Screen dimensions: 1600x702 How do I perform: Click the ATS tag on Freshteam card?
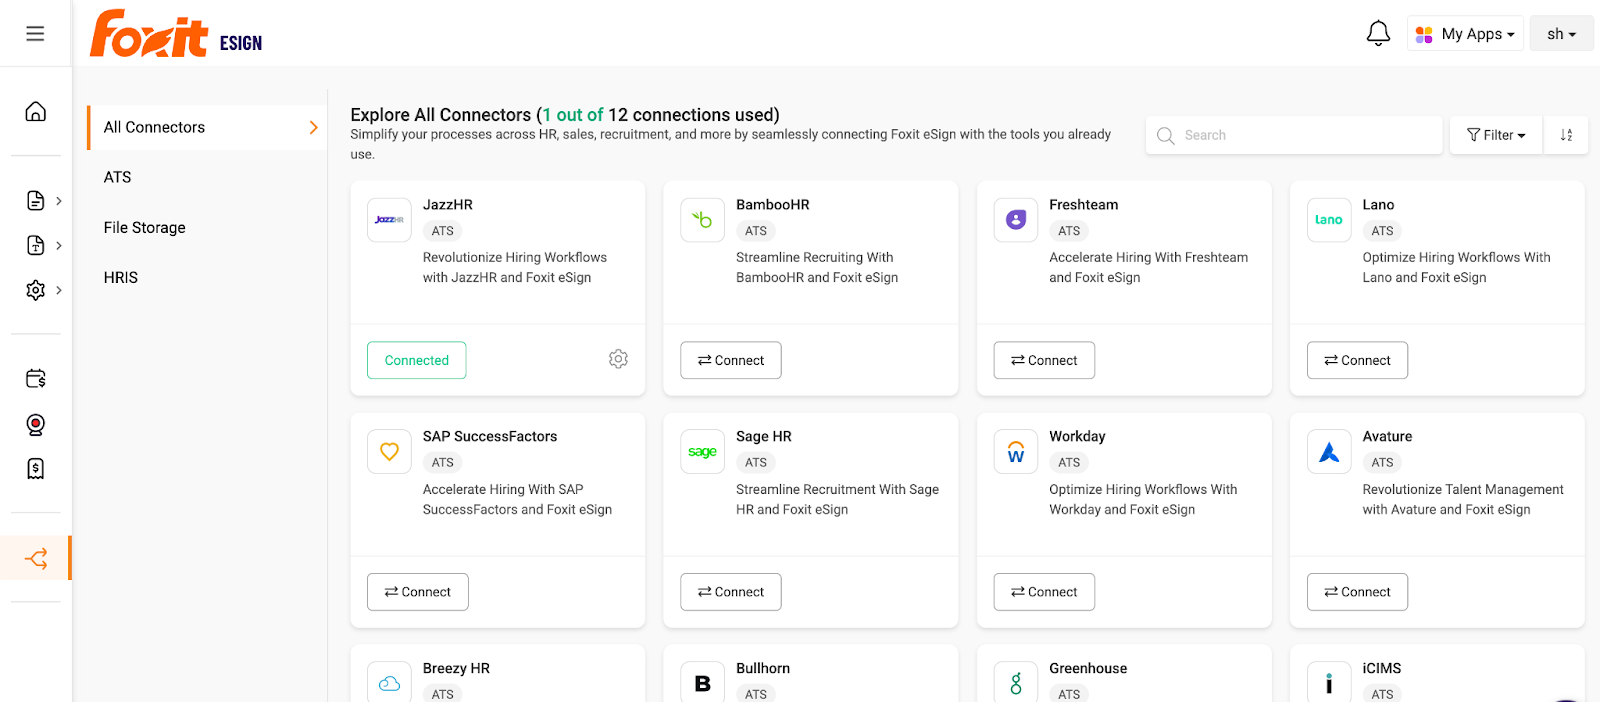(x=1069, y=231)
